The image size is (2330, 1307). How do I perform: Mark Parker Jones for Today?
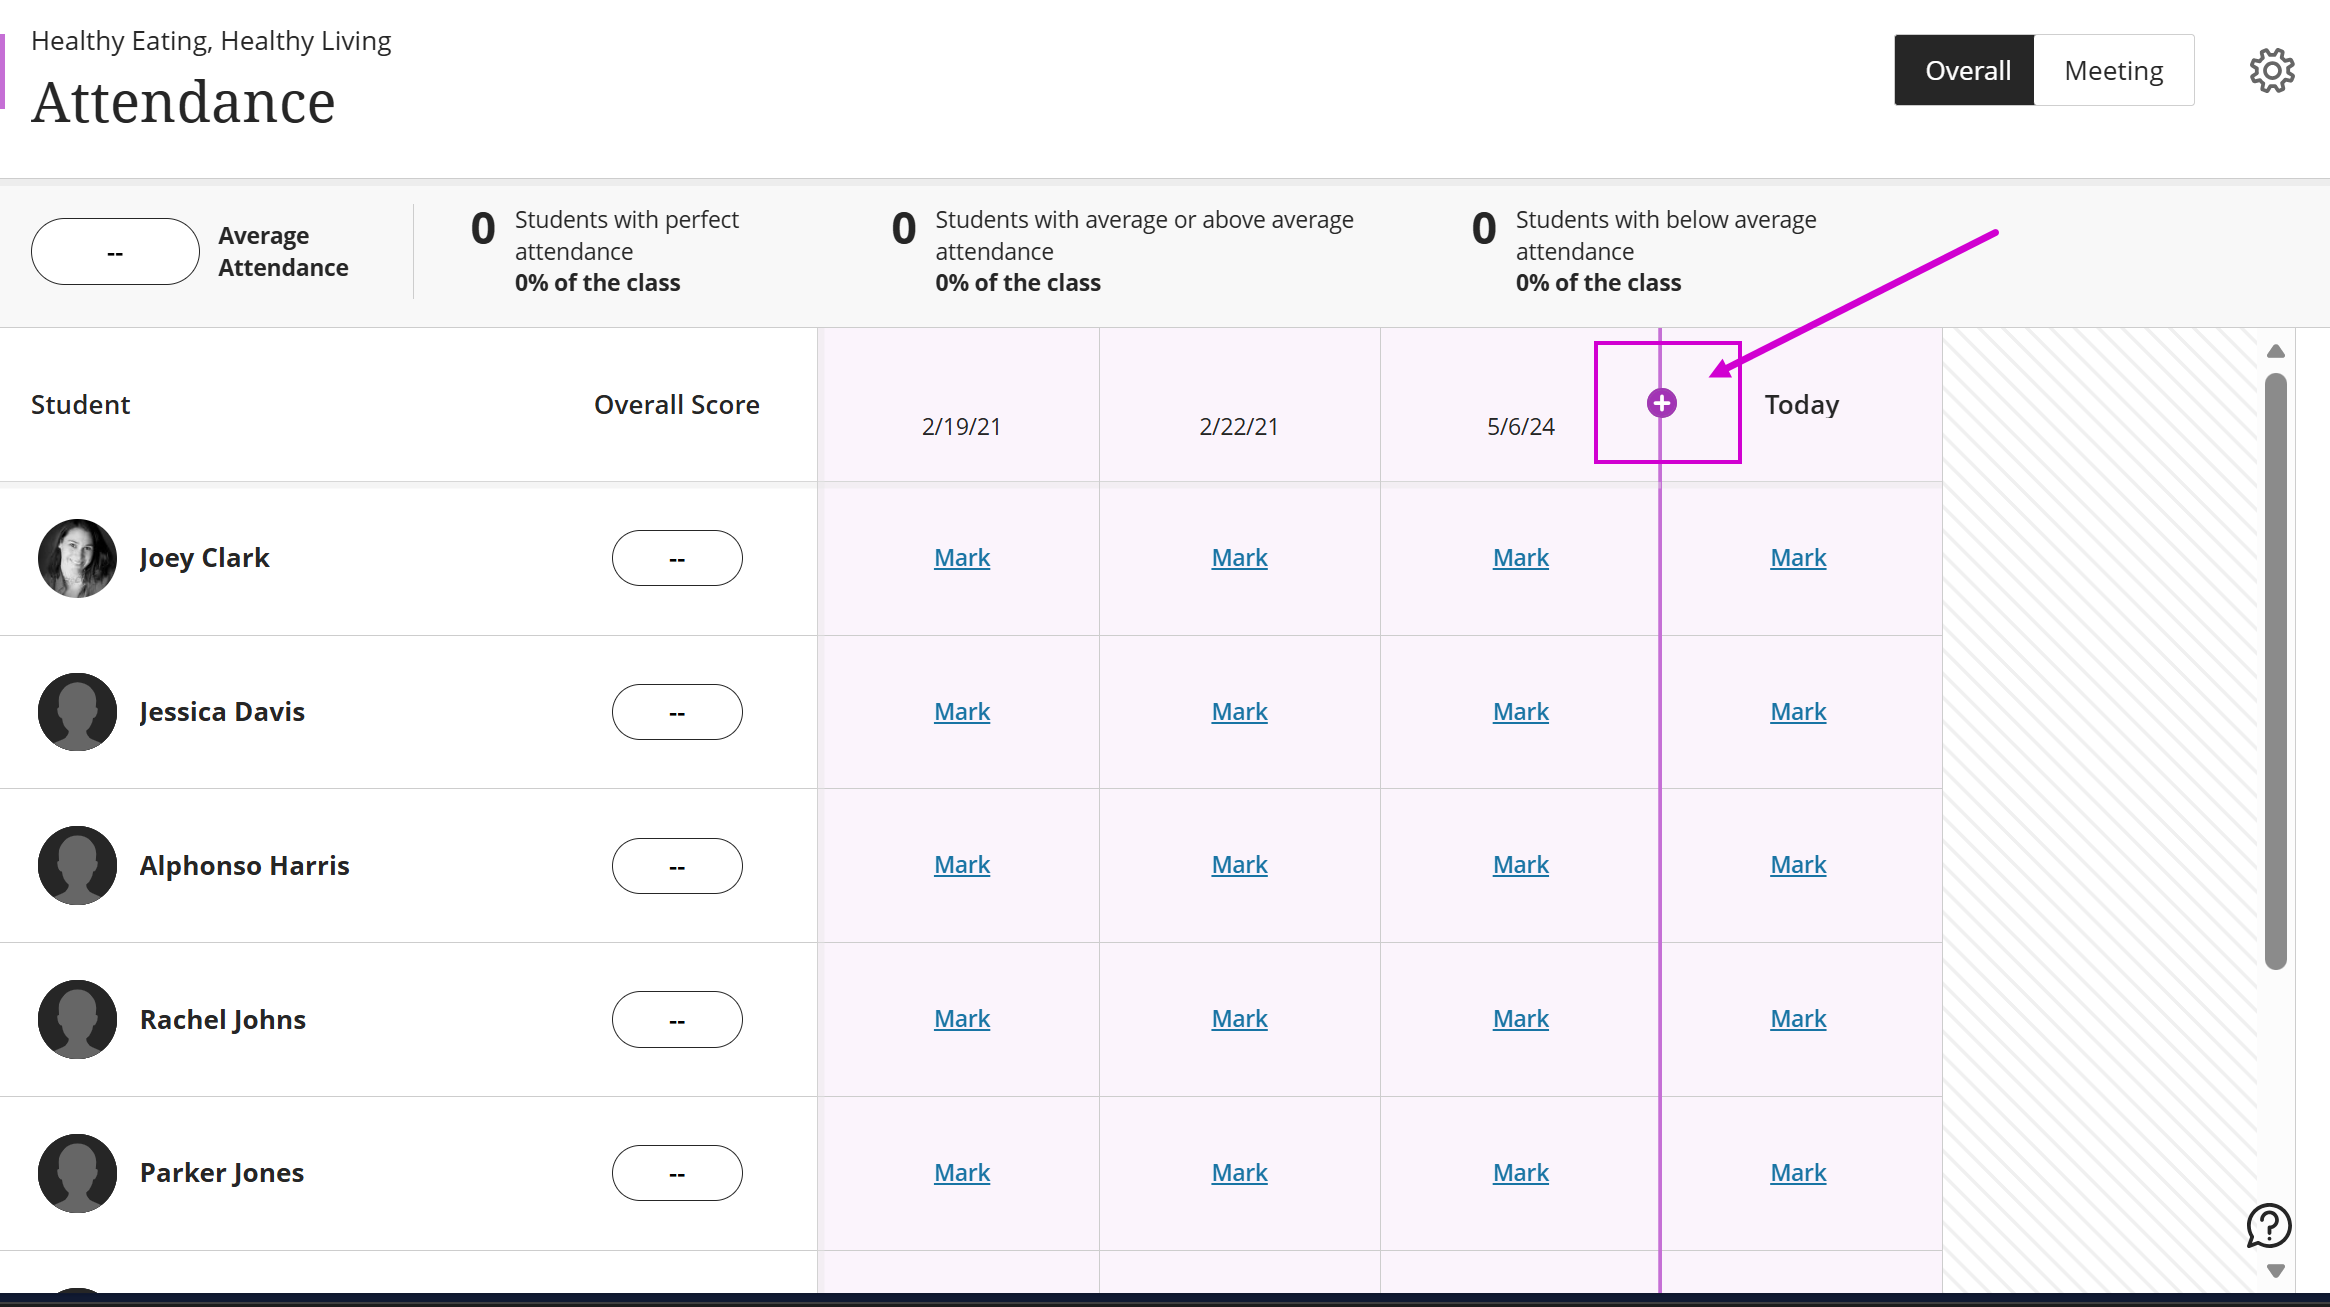tap(1799, 1173)
